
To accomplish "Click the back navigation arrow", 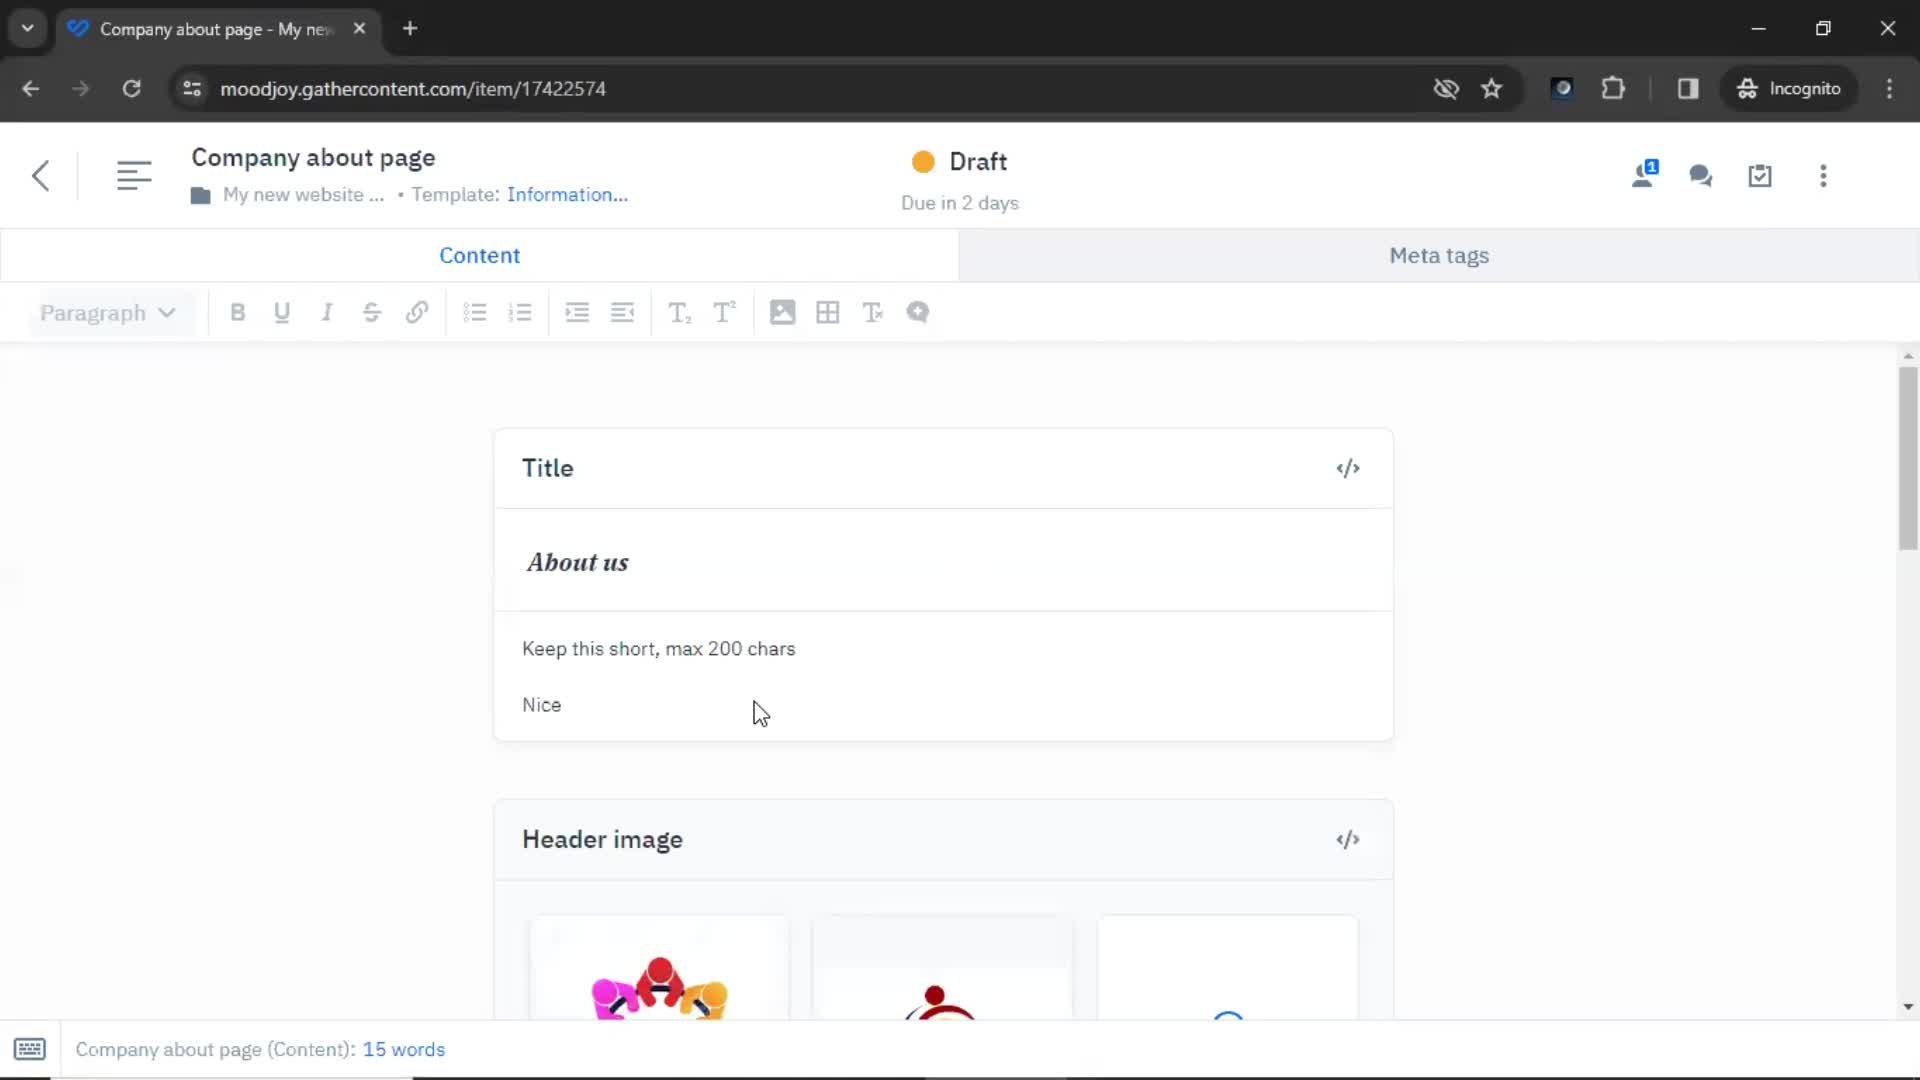I will pyautogui.click(x=38, y=174).
